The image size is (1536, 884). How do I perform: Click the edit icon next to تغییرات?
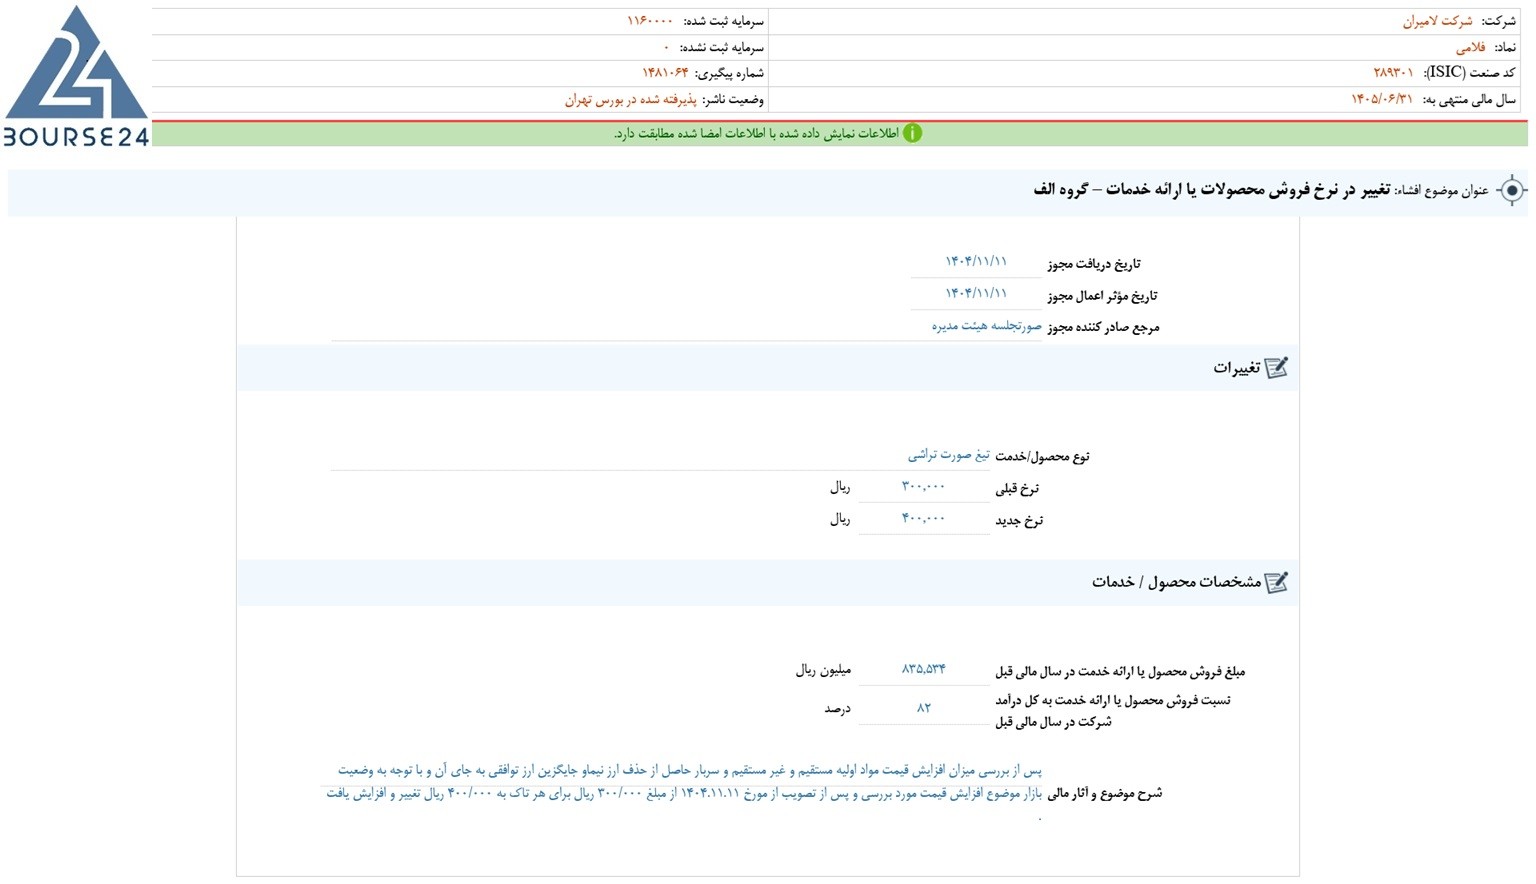(x=1276, y=368)
